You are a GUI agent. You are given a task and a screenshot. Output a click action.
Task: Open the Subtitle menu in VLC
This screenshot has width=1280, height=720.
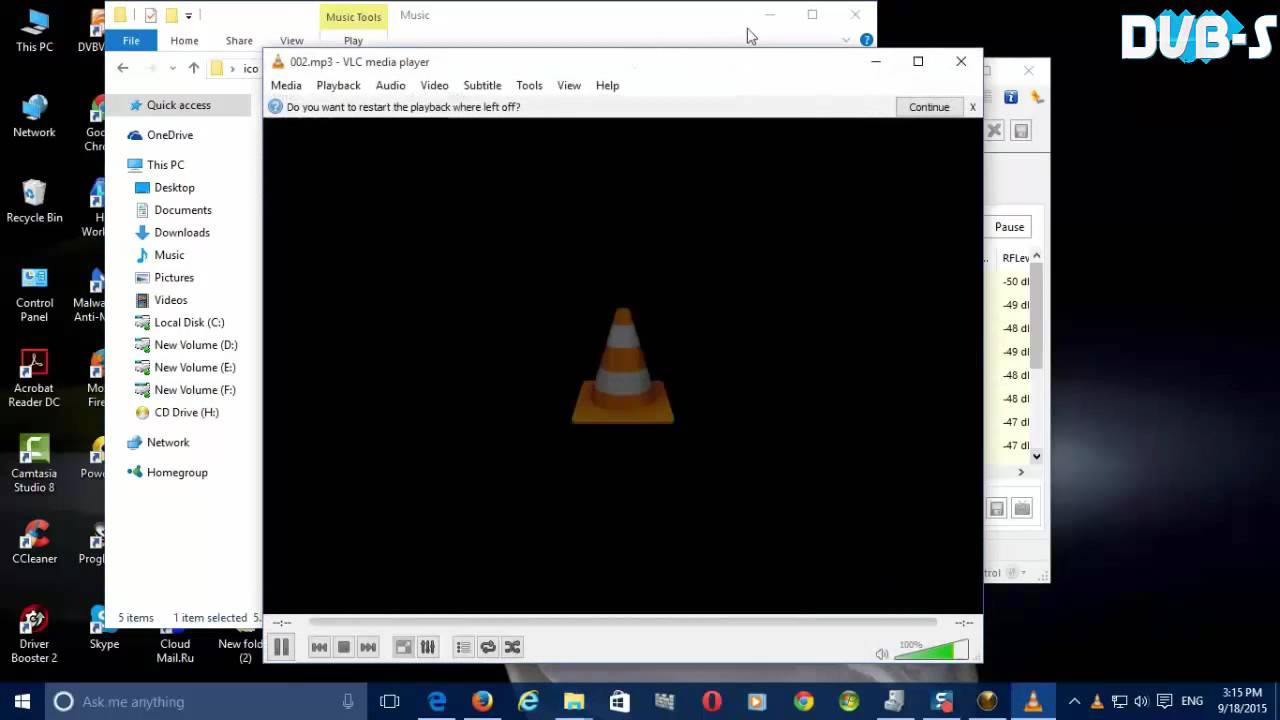tap(482, 85)
